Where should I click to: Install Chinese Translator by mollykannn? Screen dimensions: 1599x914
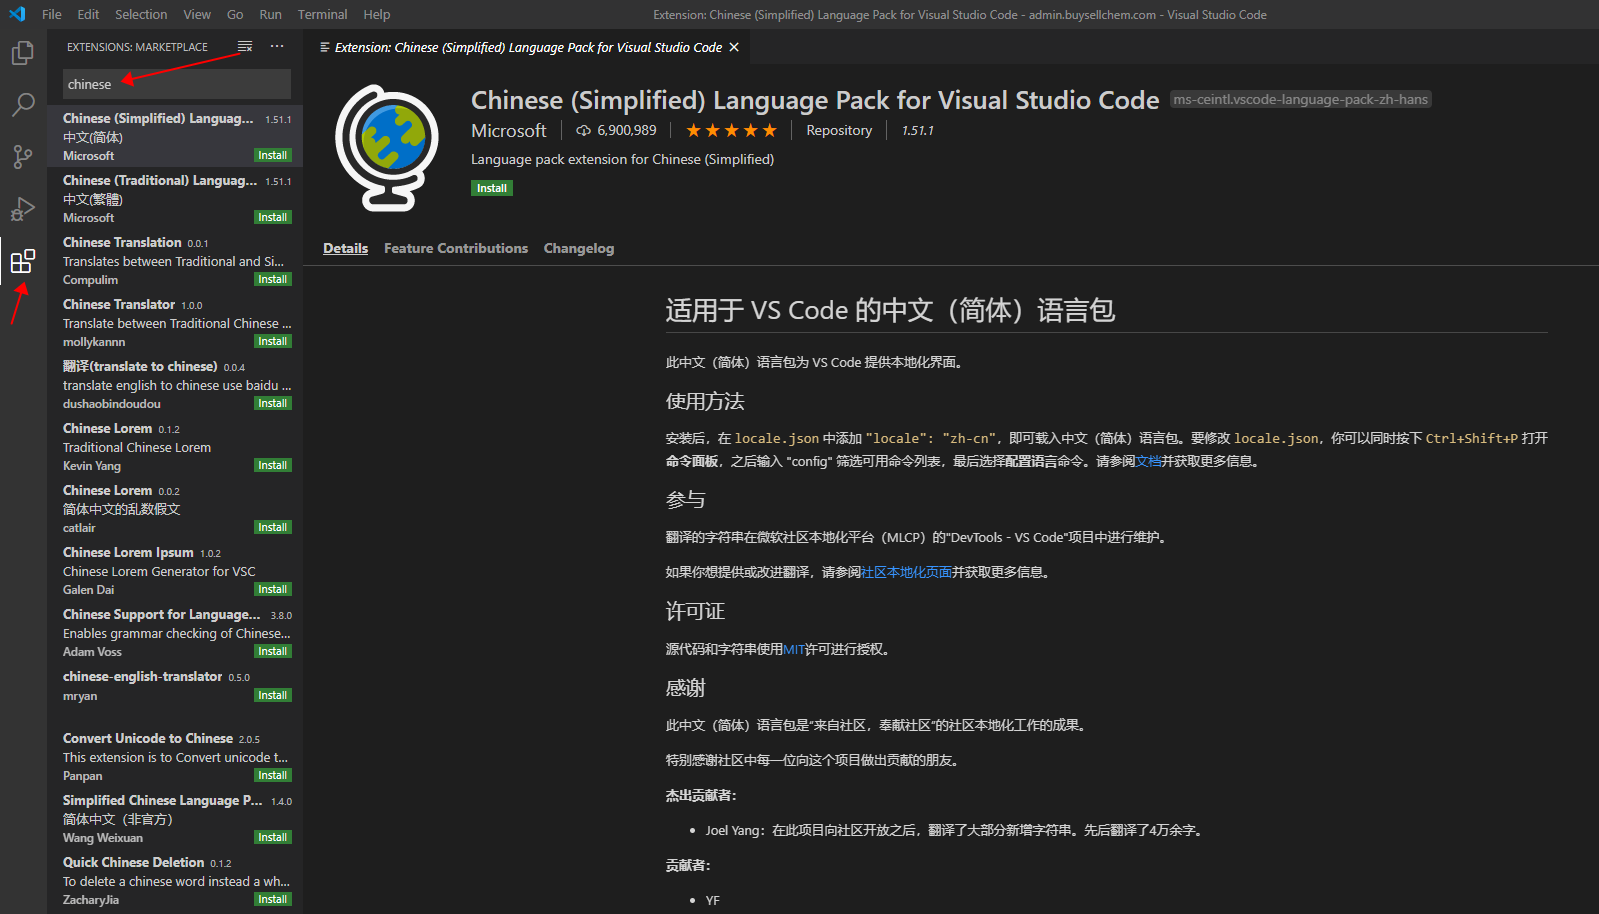point(272,341)
